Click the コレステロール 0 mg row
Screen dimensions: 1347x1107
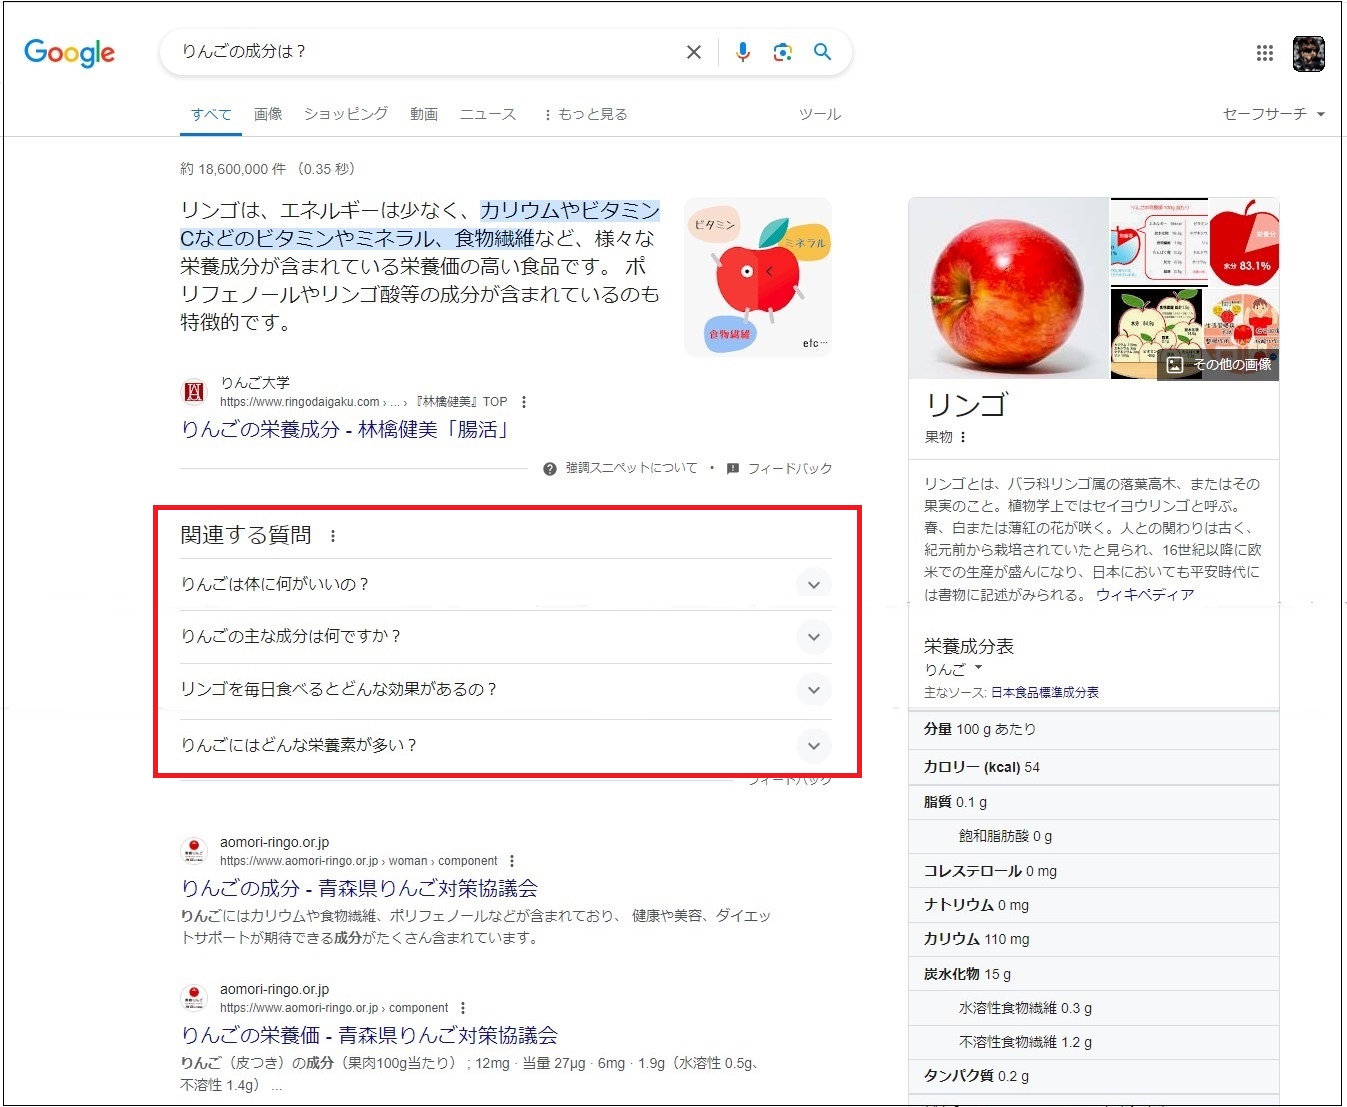[1094, 871]
